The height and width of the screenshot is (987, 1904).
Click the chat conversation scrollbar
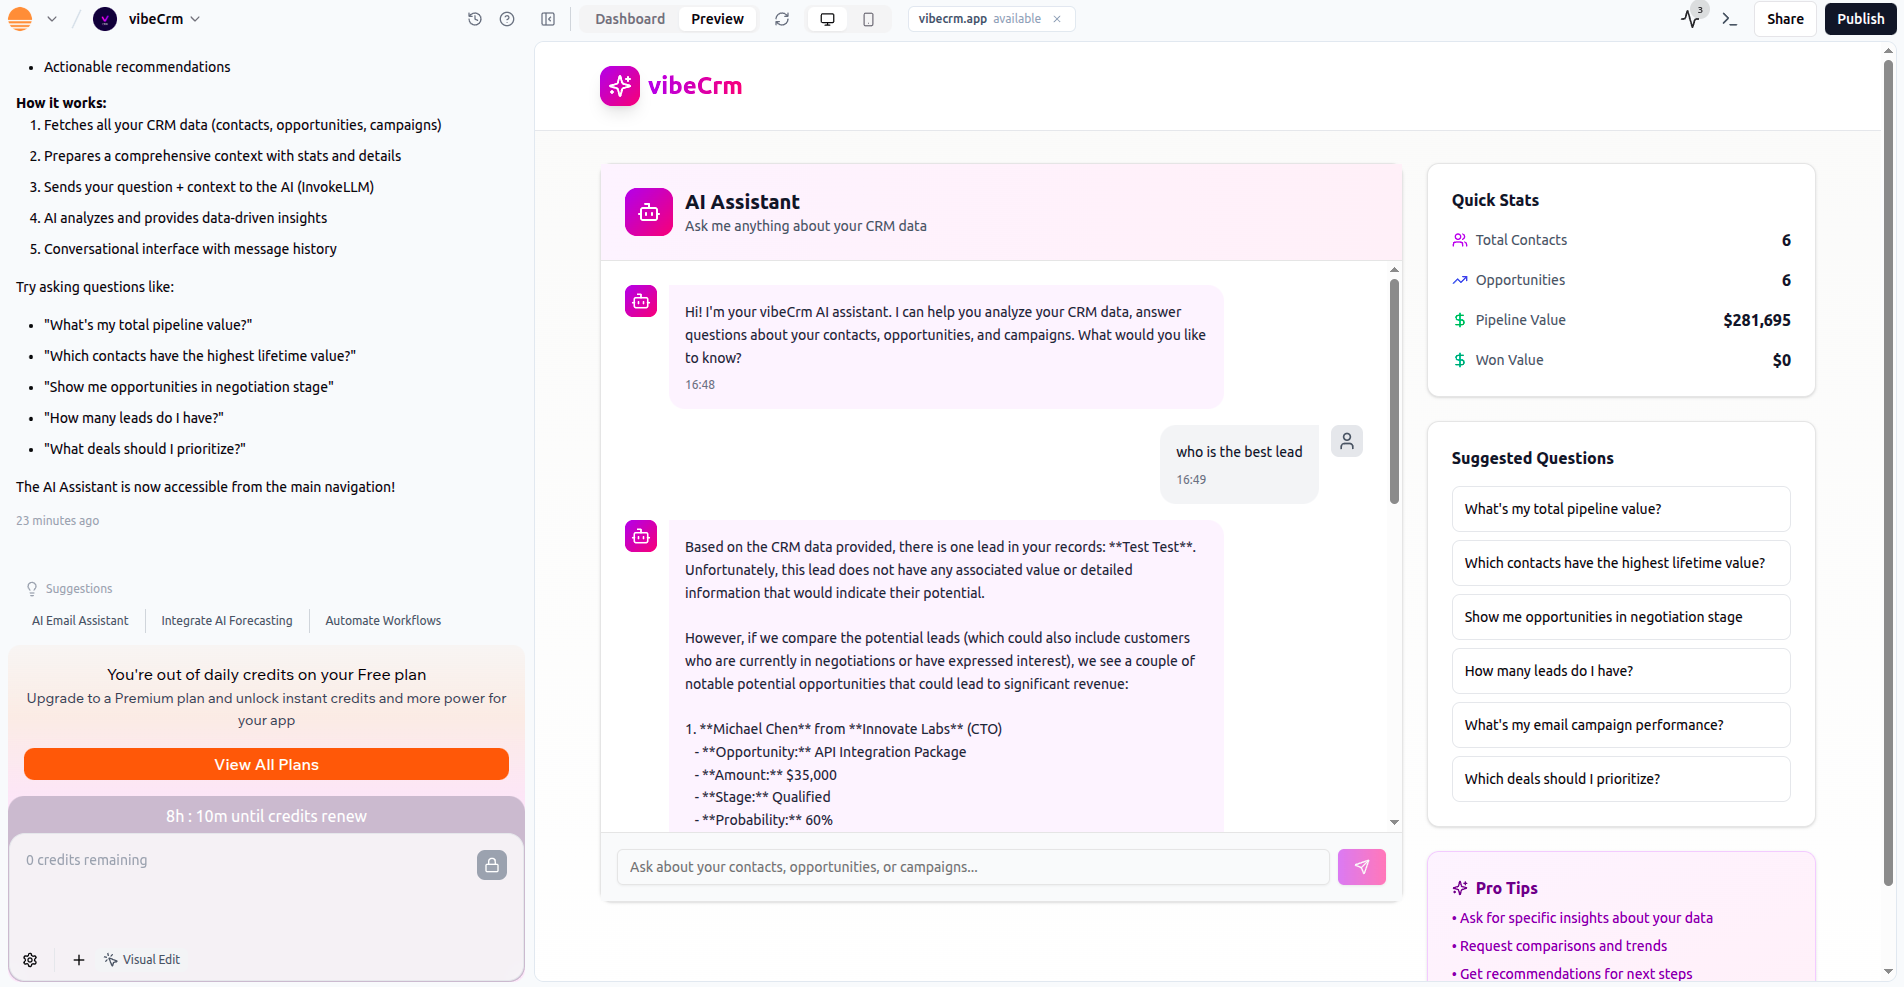tap(1394, 392)
